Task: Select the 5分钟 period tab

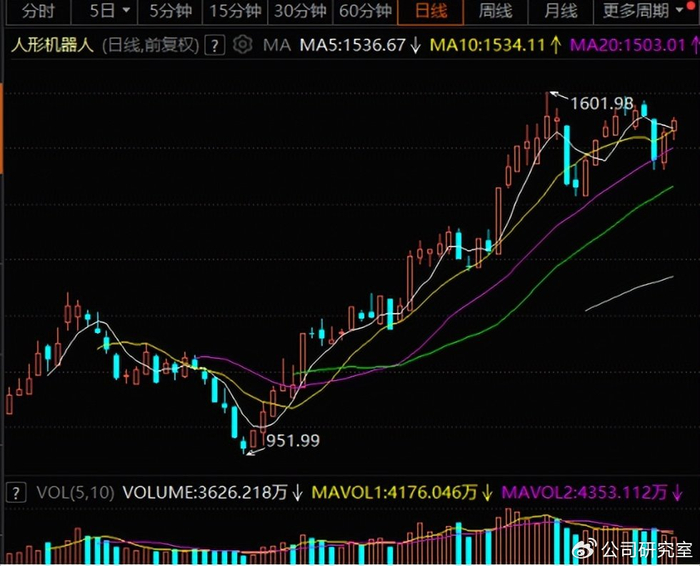Action: [171, 11]
